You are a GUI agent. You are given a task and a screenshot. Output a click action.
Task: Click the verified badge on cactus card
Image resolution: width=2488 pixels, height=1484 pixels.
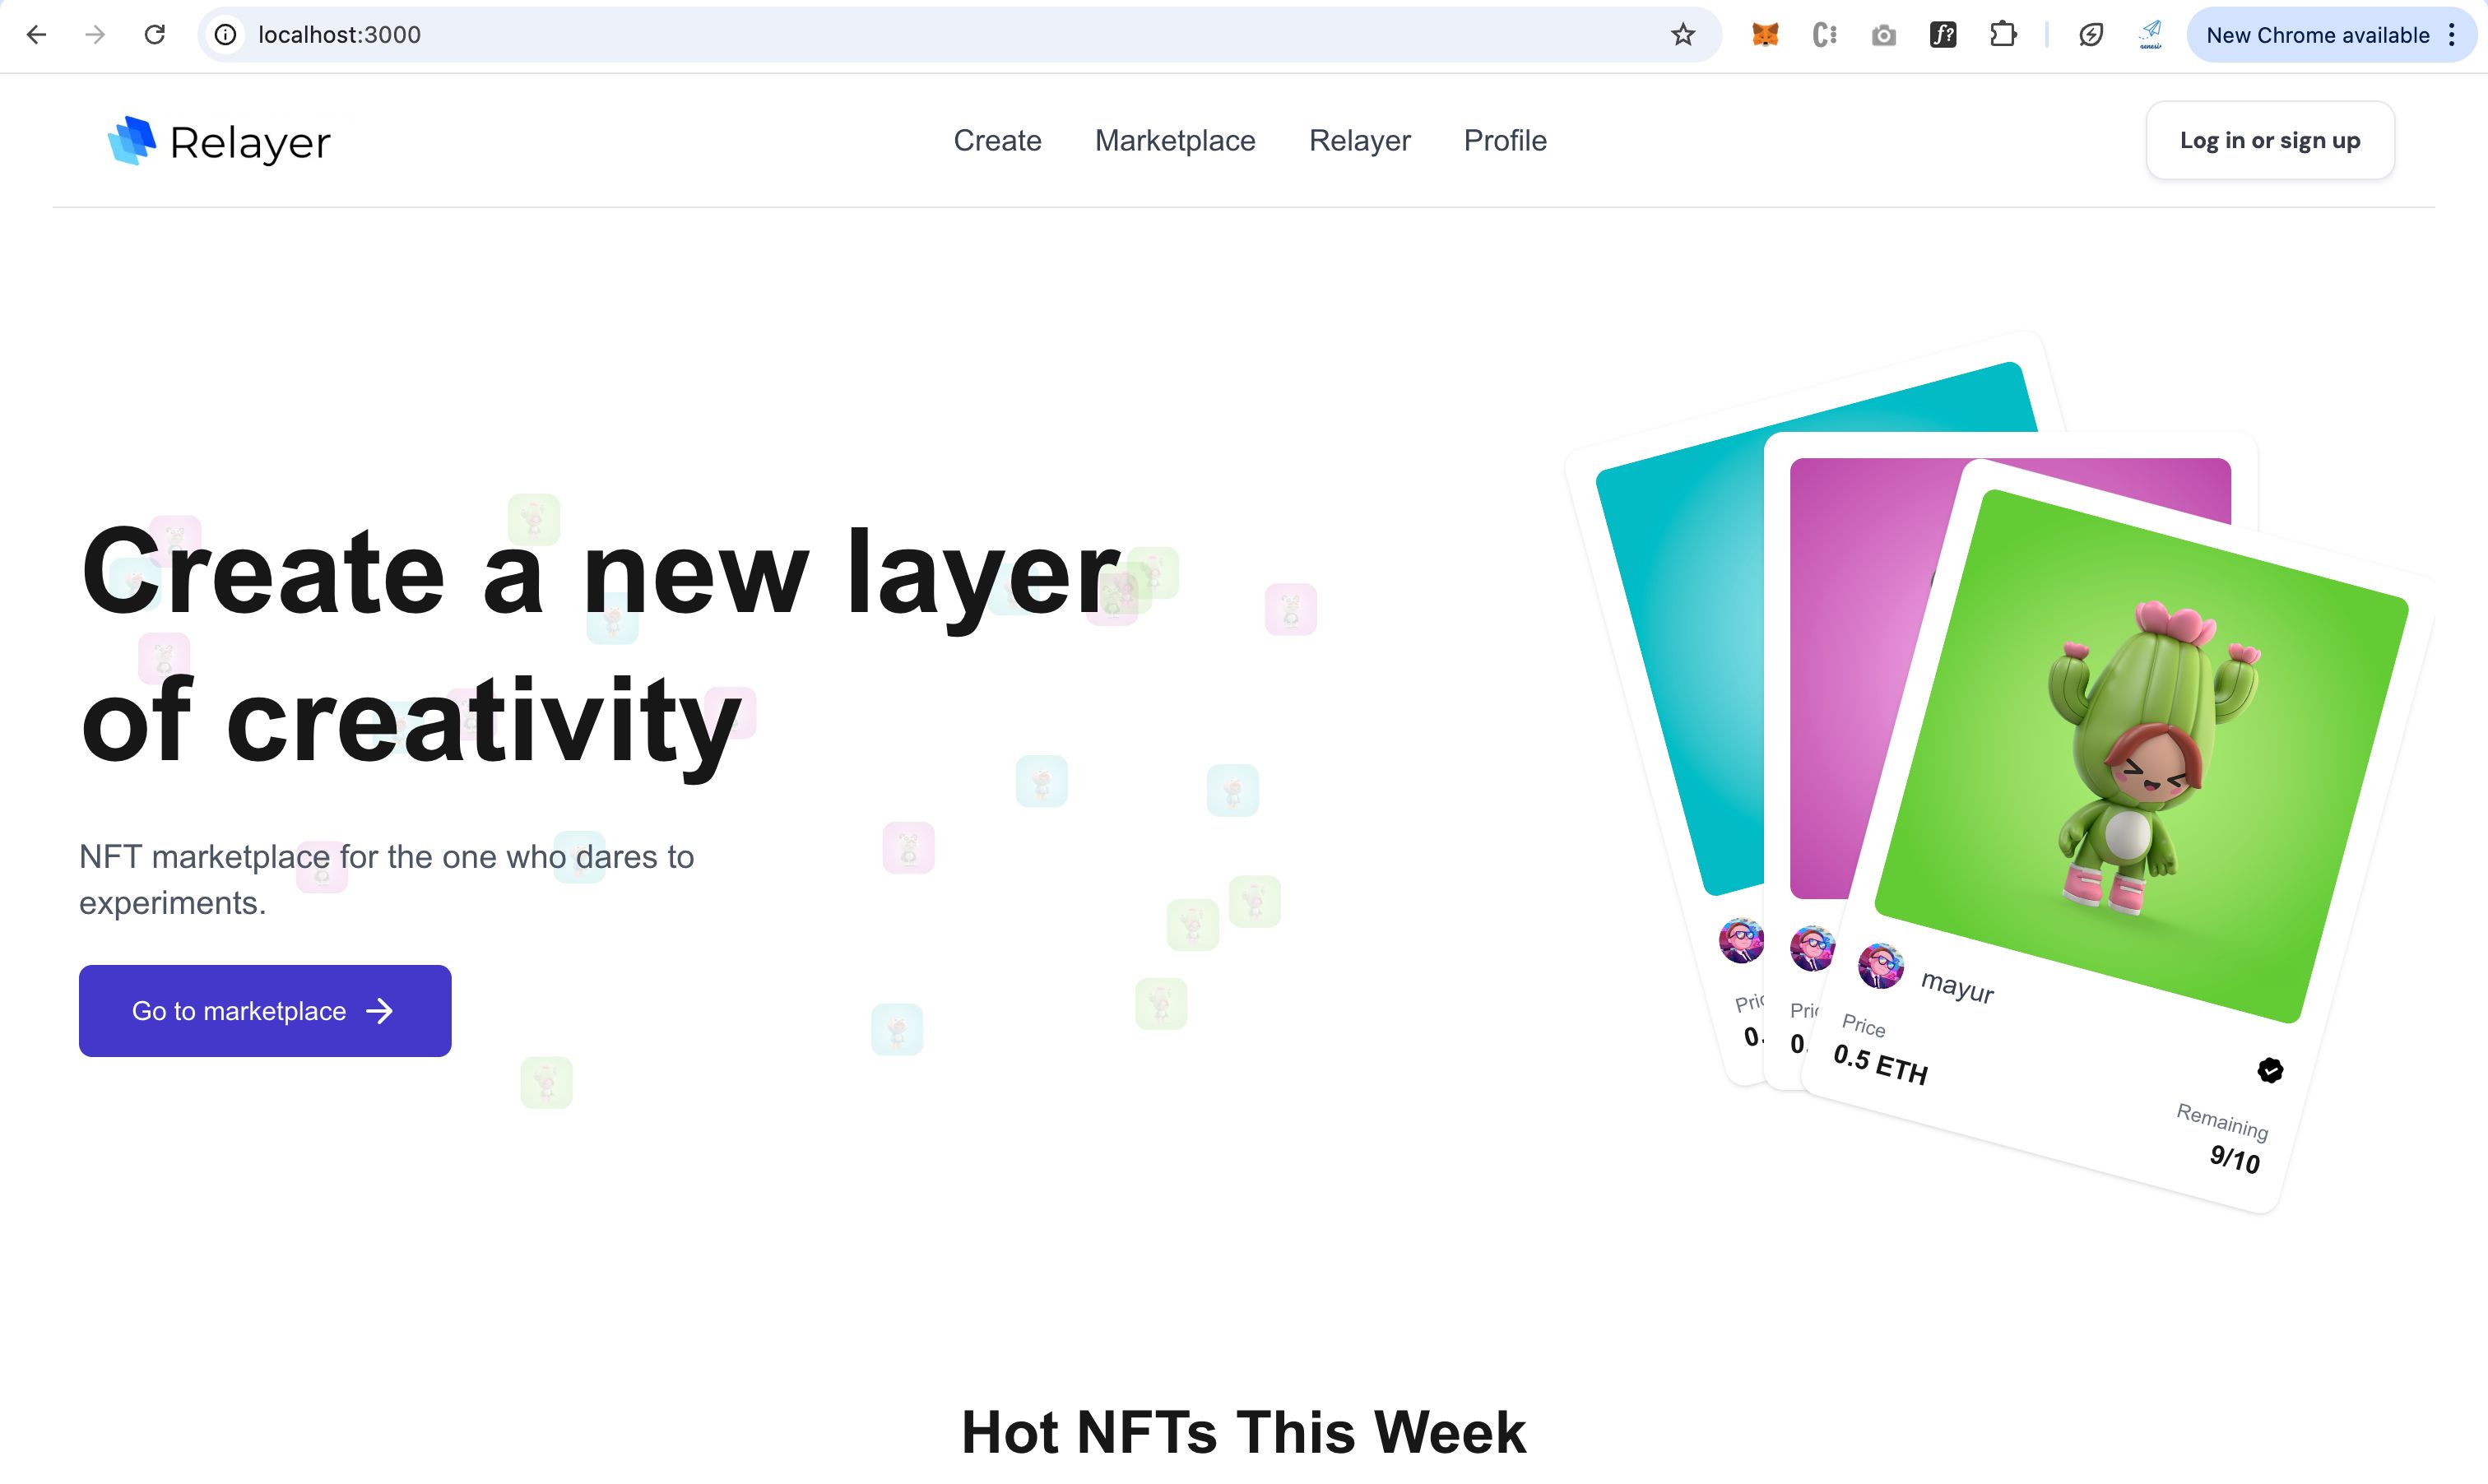2270,1070
